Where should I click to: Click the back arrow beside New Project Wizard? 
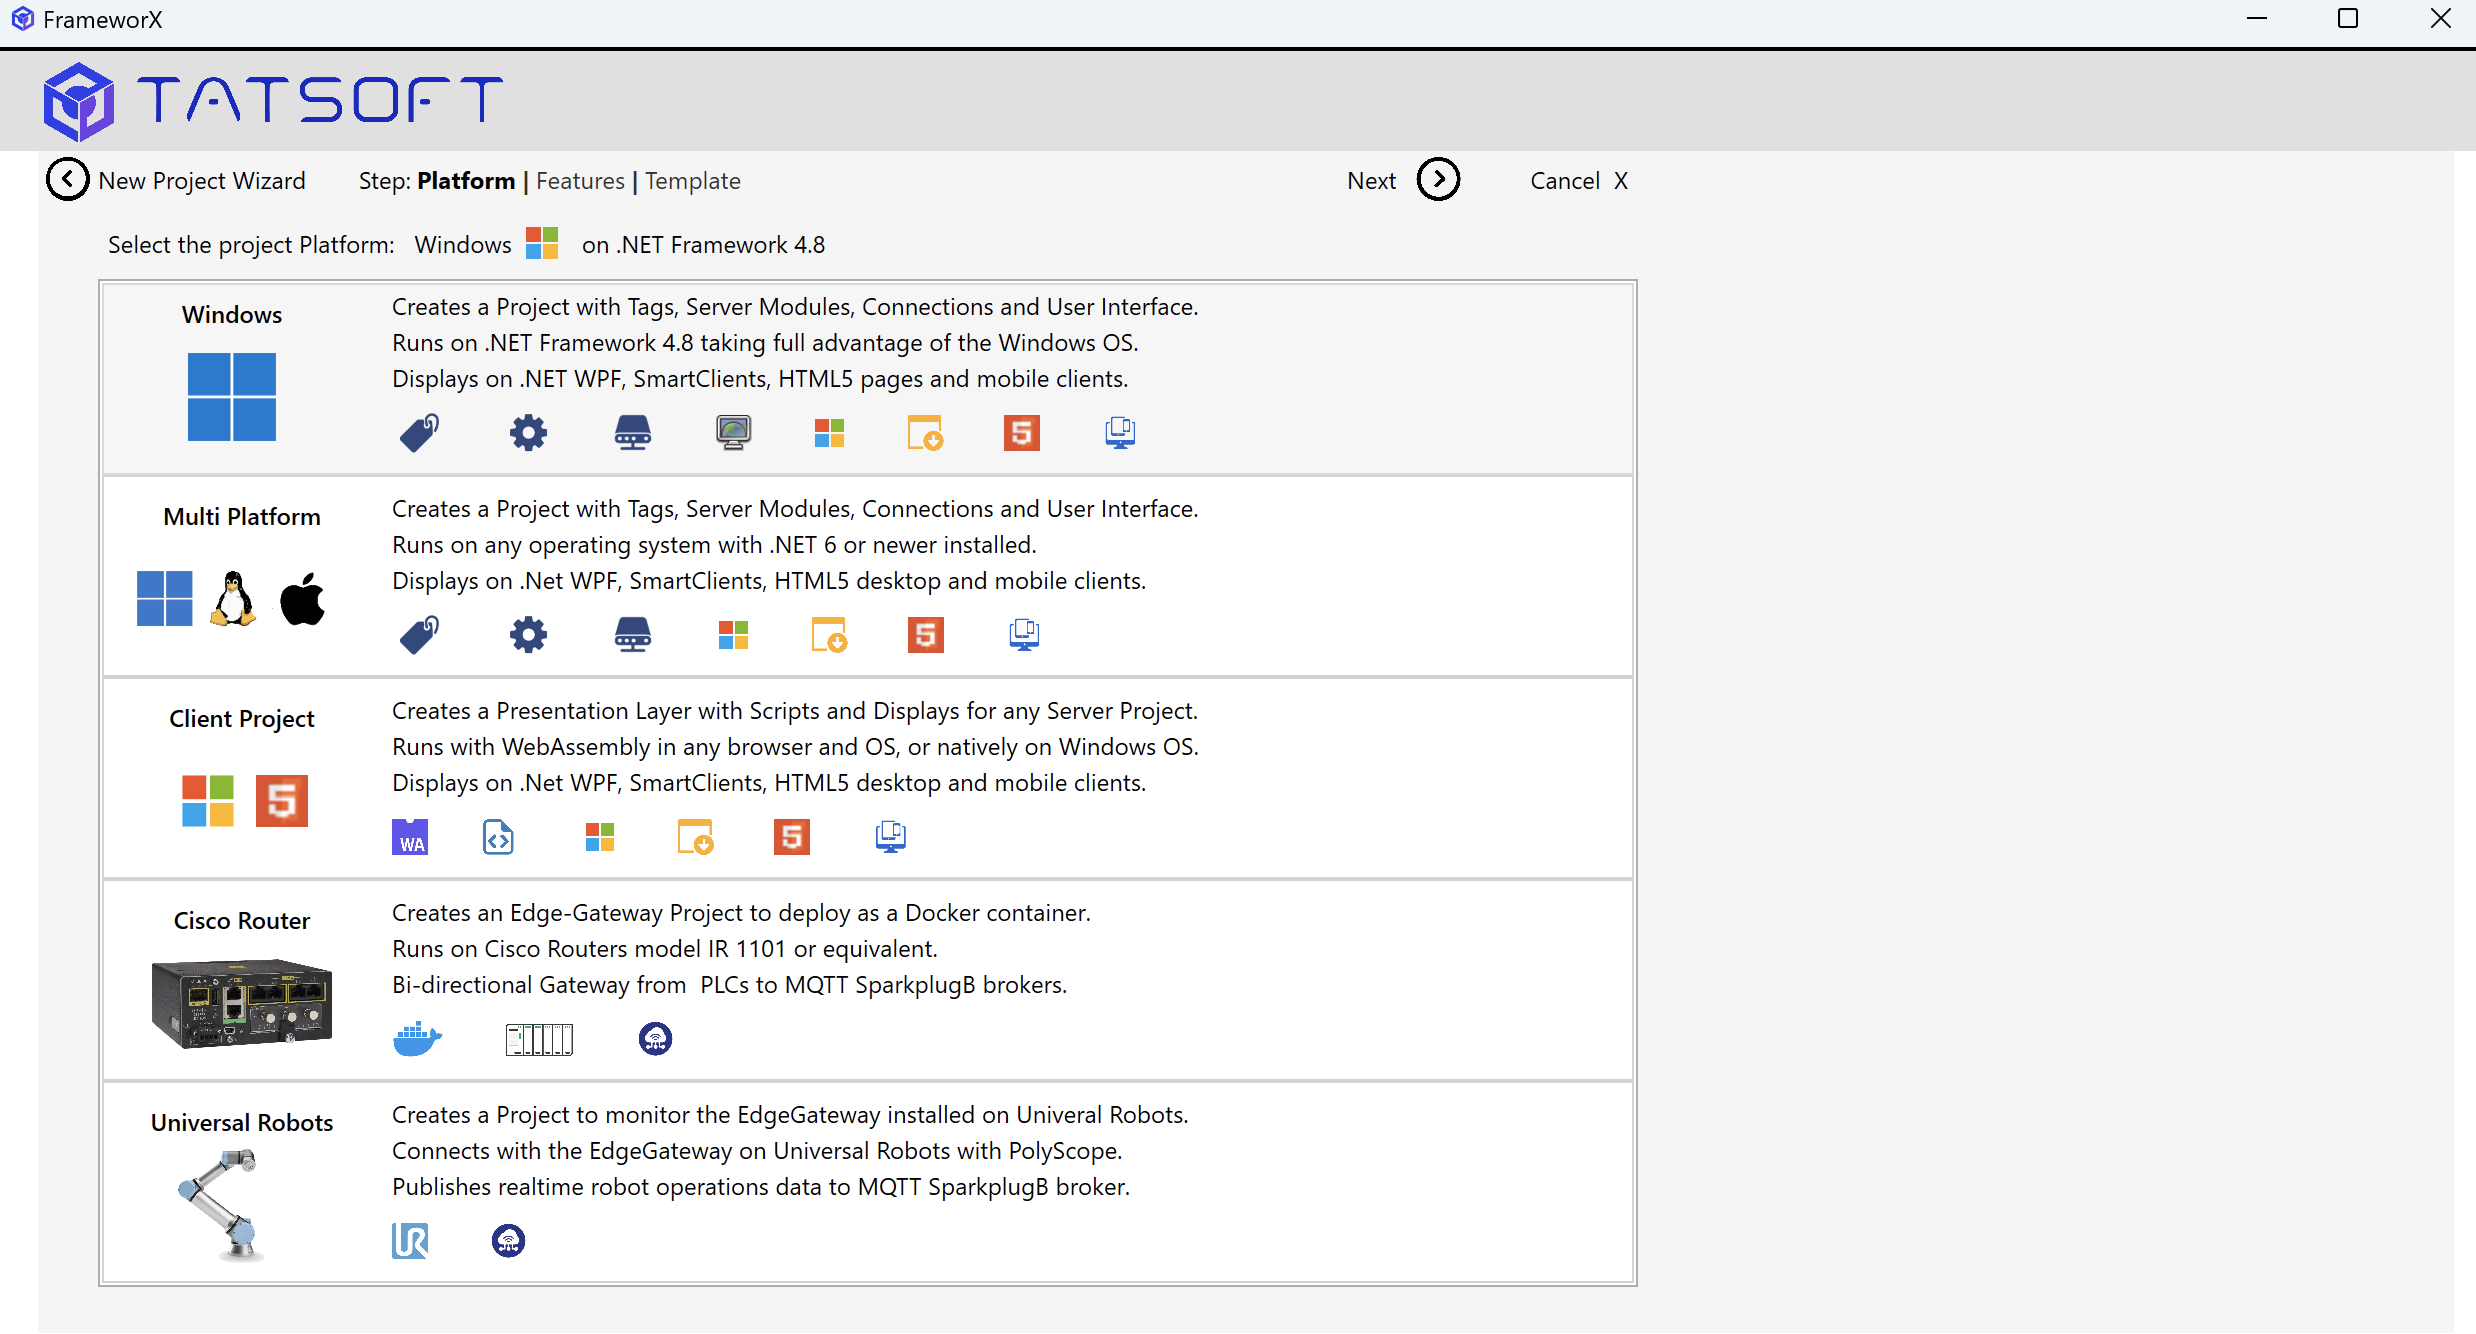point(68,180)
